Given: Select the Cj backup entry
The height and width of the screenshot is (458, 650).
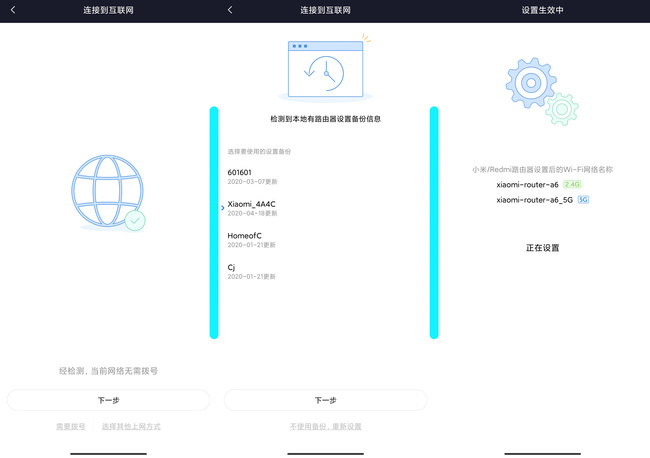Looking at the screenshot, I should (x=232, y=271).
